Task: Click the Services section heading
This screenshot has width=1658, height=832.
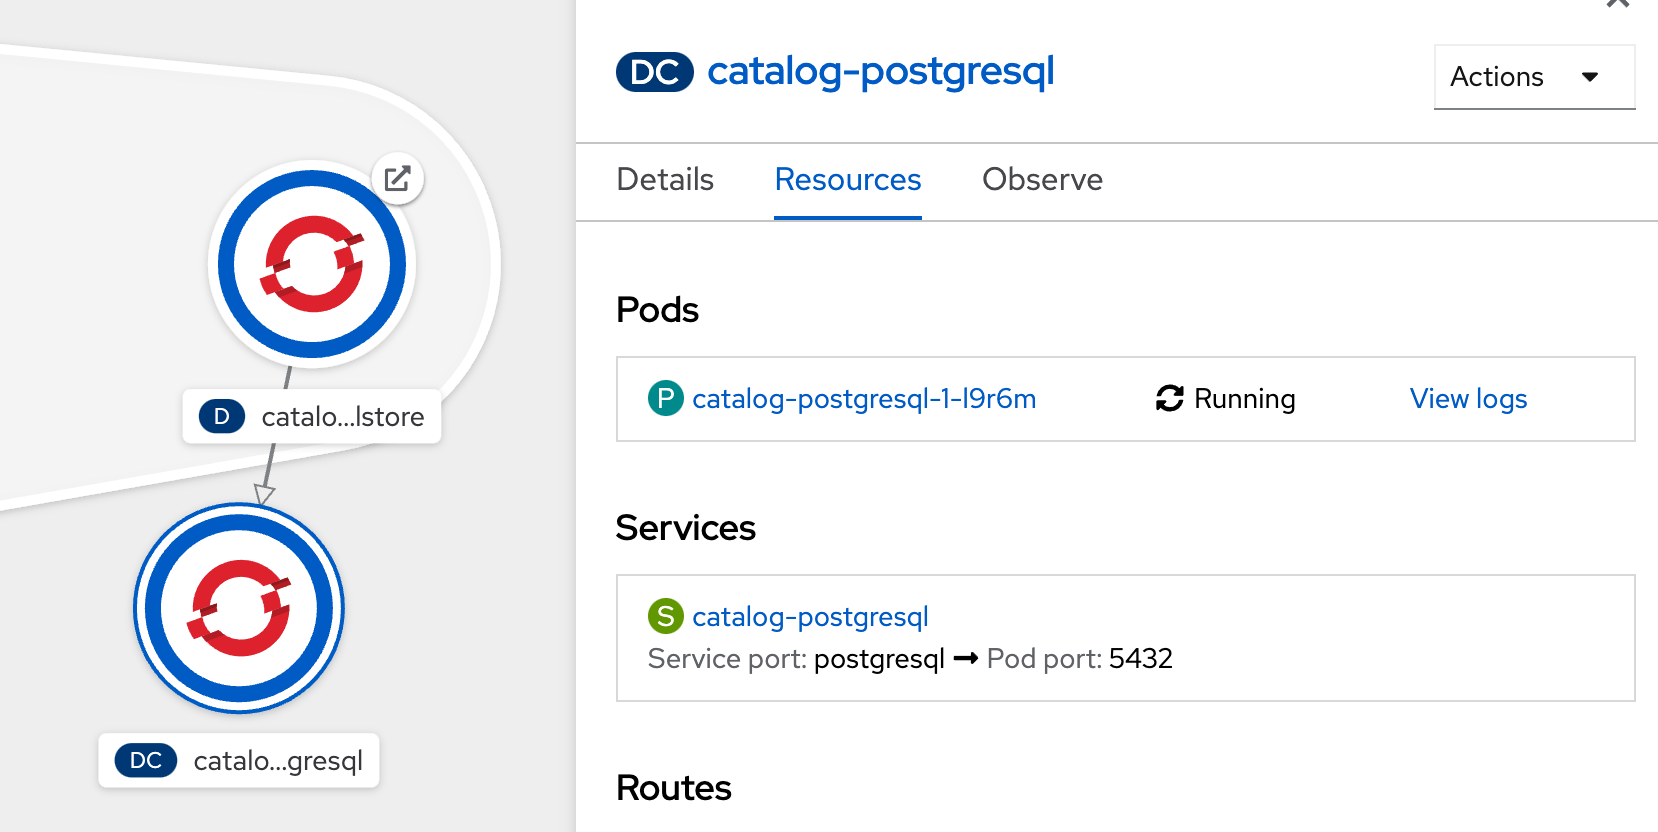Action: coord(686,528)
